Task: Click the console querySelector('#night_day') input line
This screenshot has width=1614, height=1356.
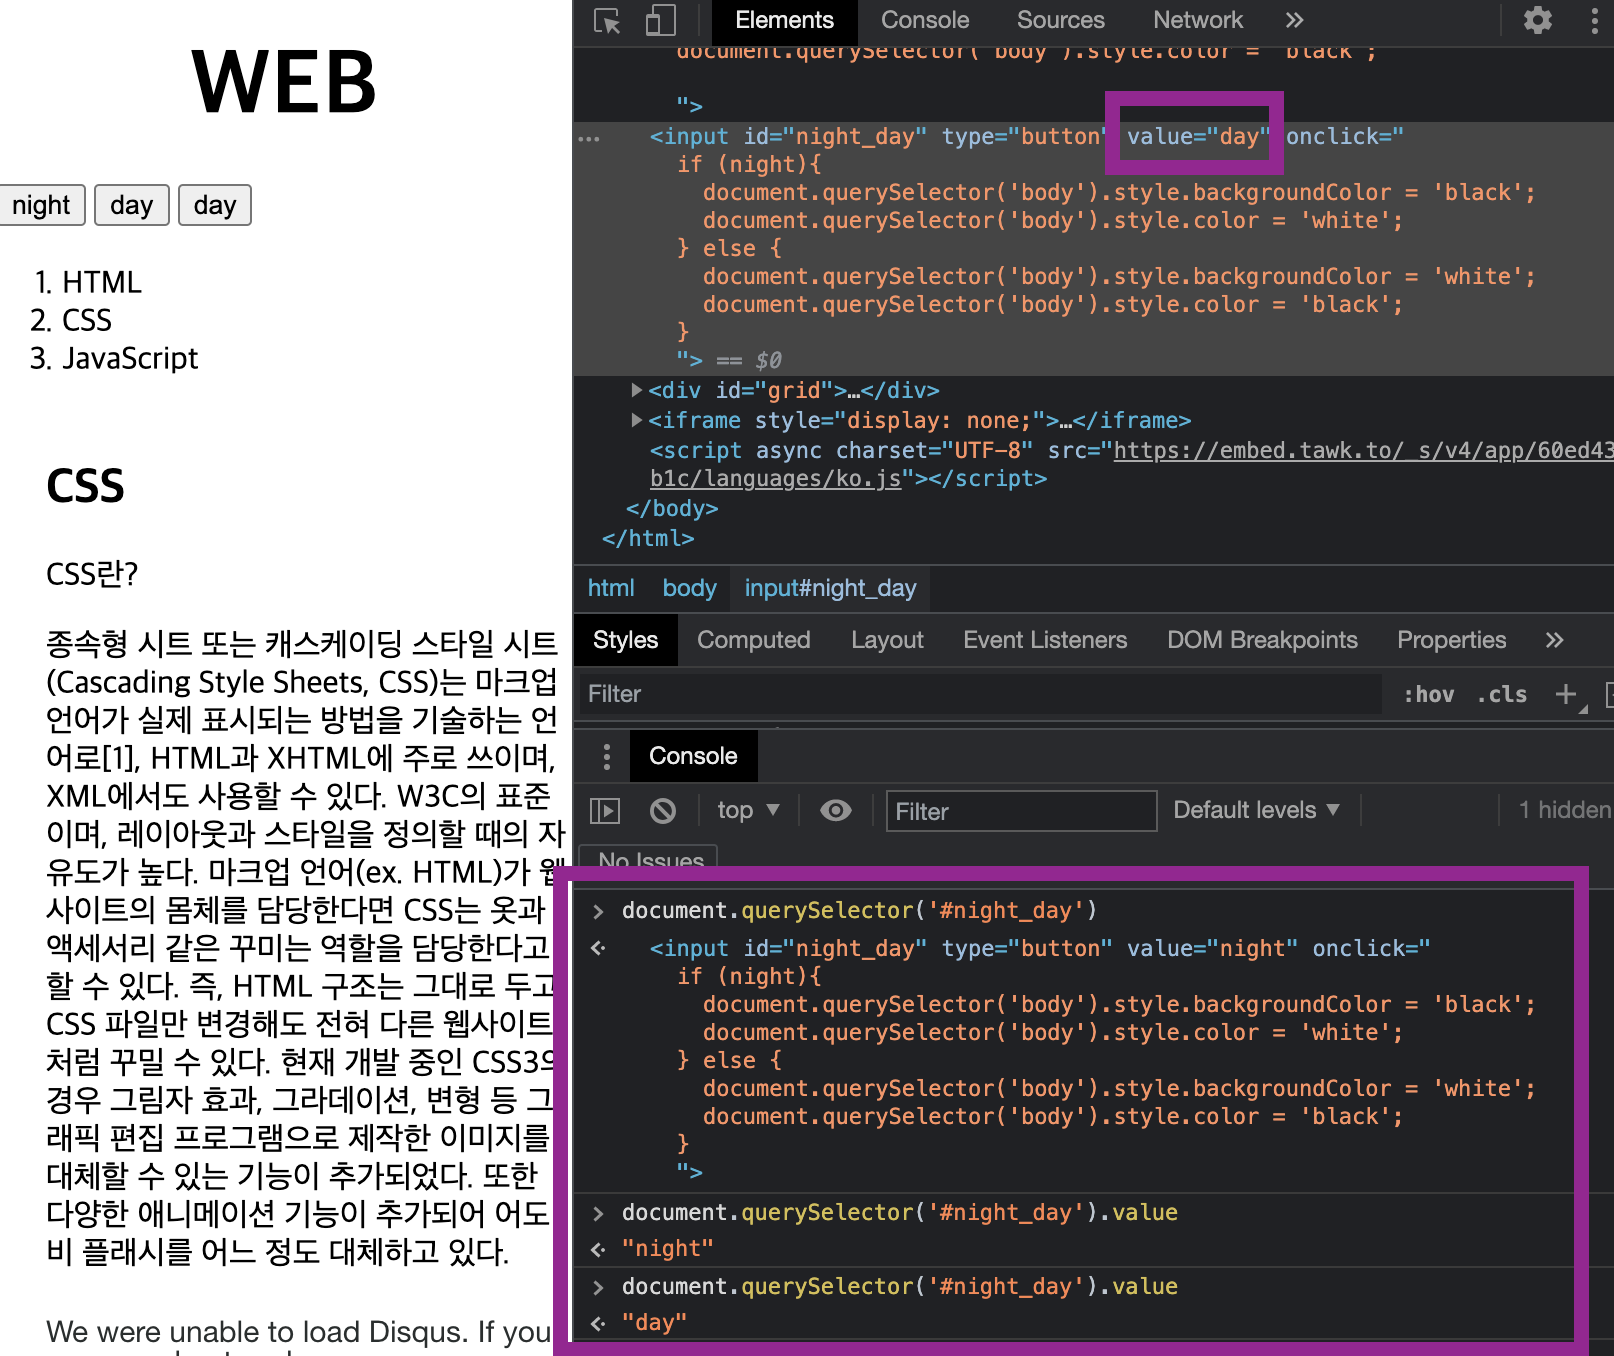Action: pos(859,910)
